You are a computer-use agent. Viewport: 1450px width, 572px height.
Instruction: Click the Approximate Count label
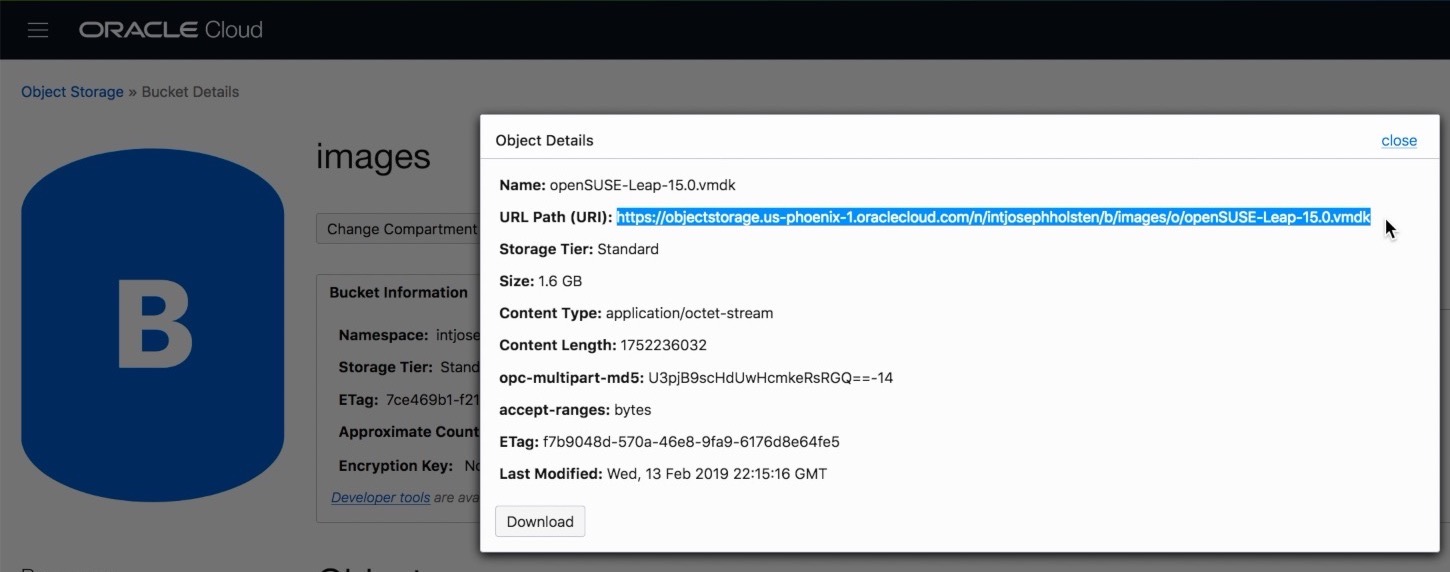(x=409, y=433)
